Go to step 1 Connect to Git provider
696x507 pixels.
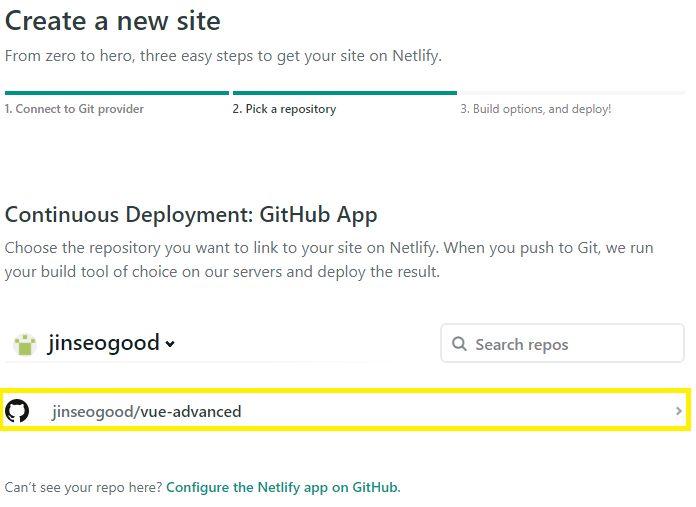[x=74, y=109]
